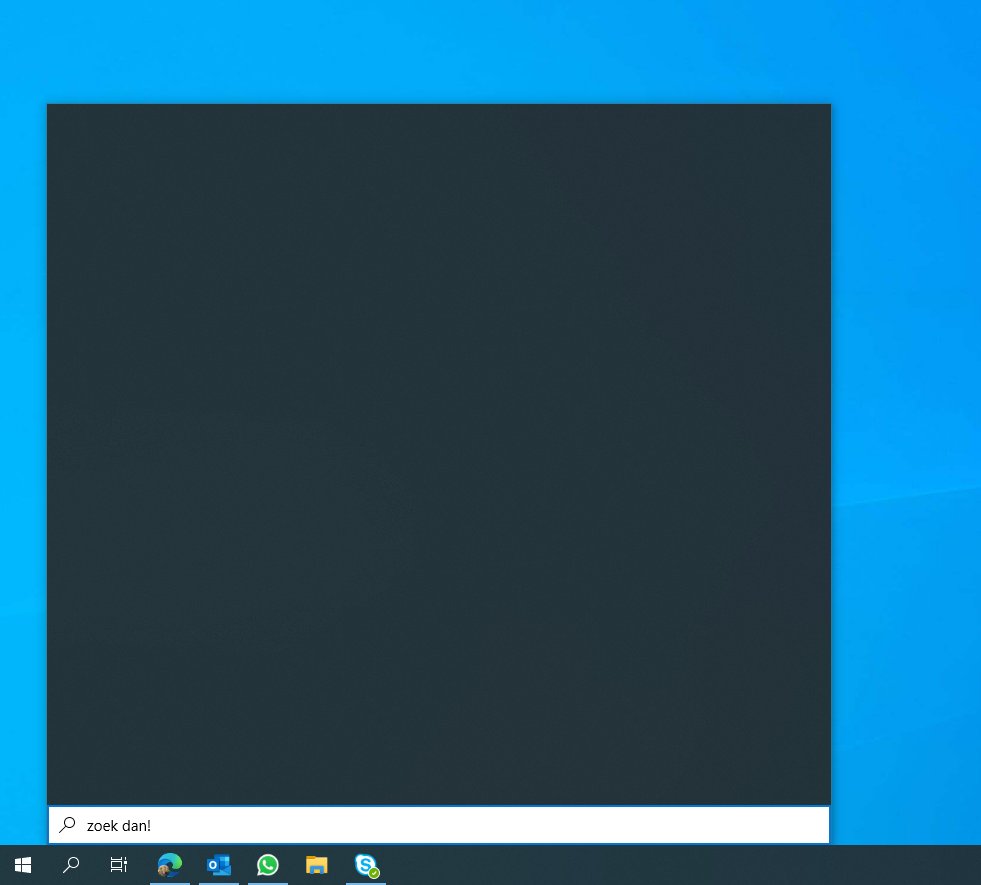Viewport: 981px width, 885px height.
Task: Click the Windows search magnifier icon
Action: (x=70, y=864)
